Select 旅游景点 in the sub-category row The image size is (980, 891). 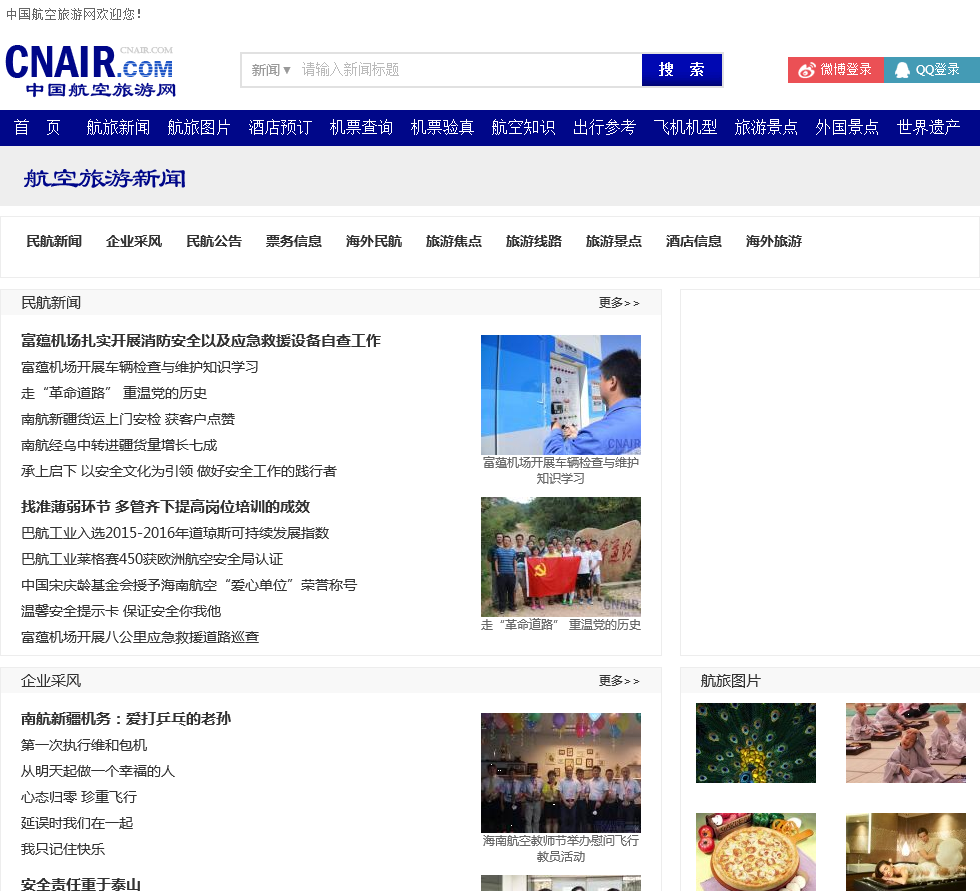614,241
